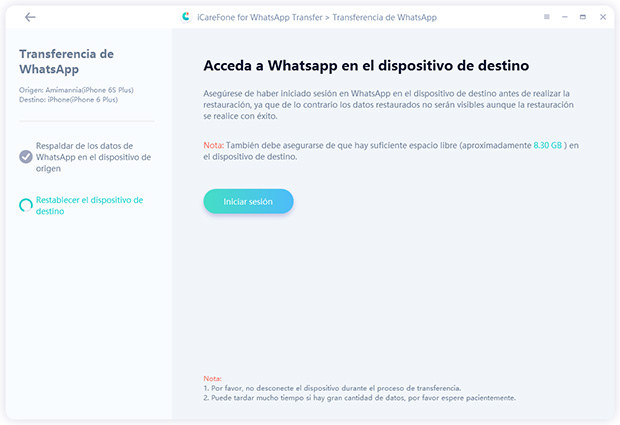Click the 'iCareFone for WhatsApp Transfer' breadcrumb

(x=260, y=17)
